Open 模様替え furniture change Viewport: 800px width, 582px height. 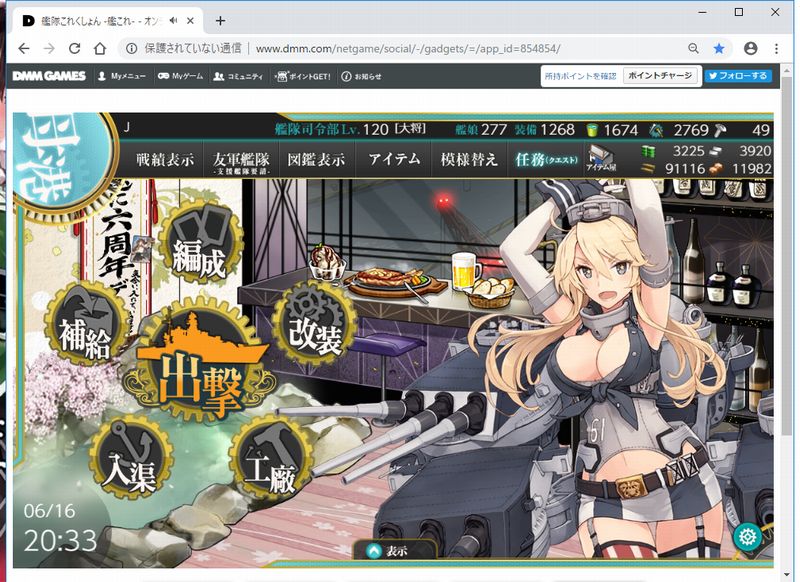(469, 160)
